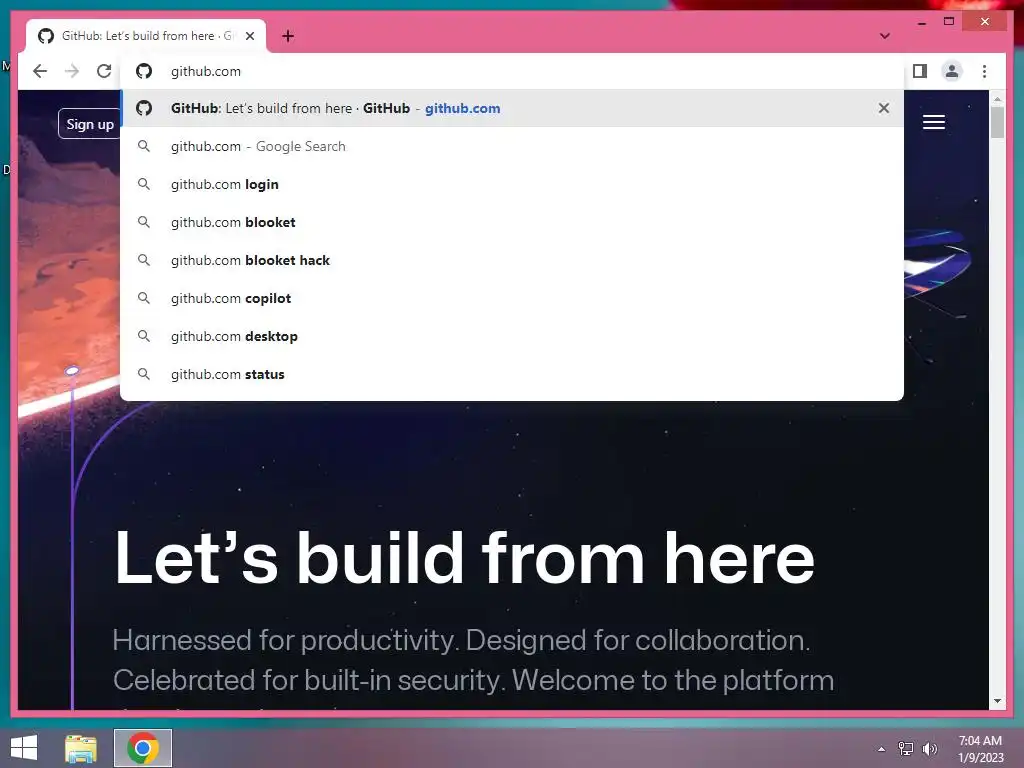Go back using the browser back arrow
Image resolution: width=1024 pixels, height=768 pixels.
pos(40,71)
